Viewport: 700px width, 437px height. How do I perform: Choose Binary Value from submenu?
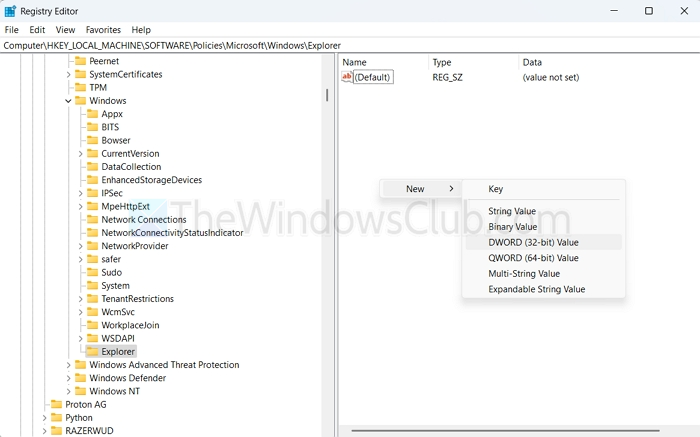pyautogui.click(x=543, y=227)
